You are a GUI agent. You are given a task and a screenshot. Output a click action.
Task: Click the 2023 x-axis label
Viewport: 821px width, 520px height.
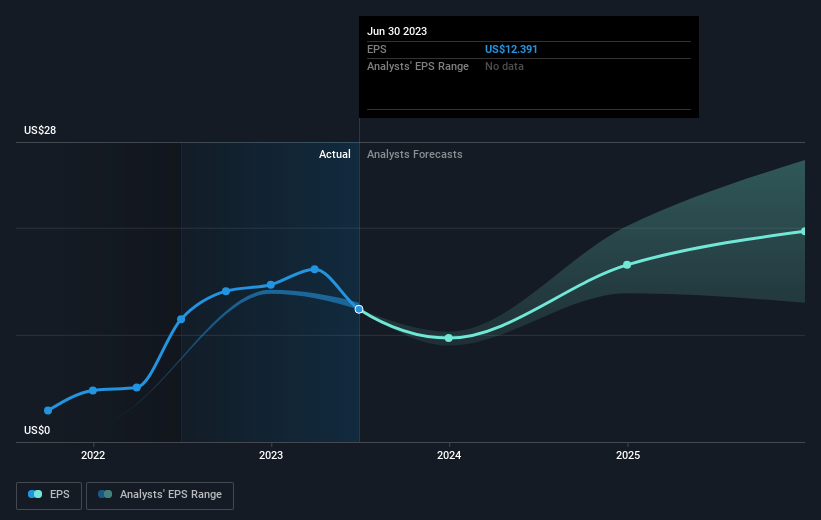pyautogui.click(x=271, y=456)
